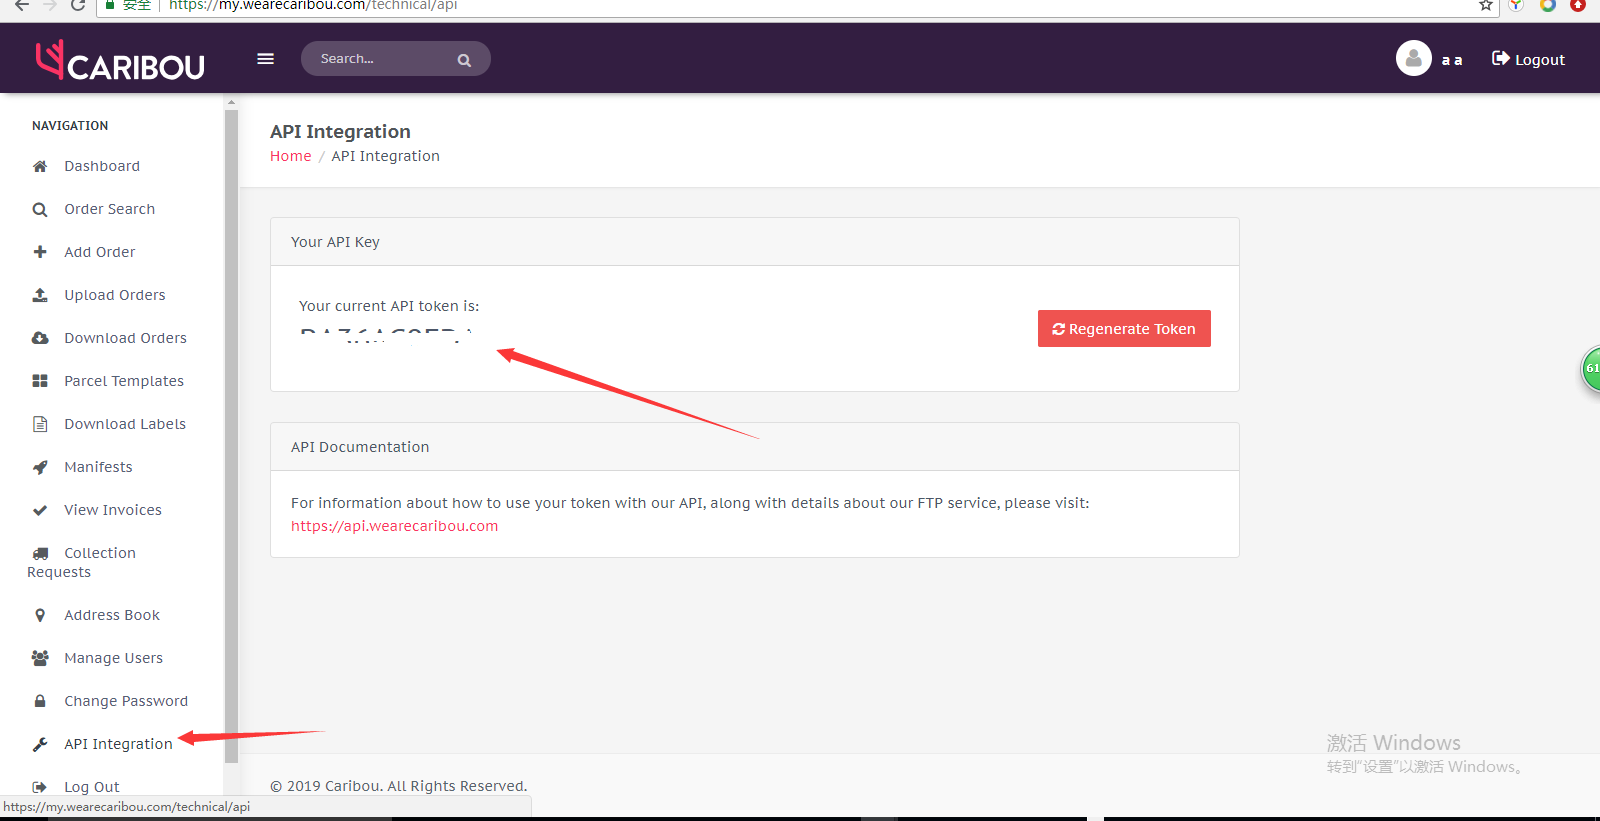Click the Order Search magnifier icon
The width and height of the screenshot is (1600, 821).
[x=40, y=209]
